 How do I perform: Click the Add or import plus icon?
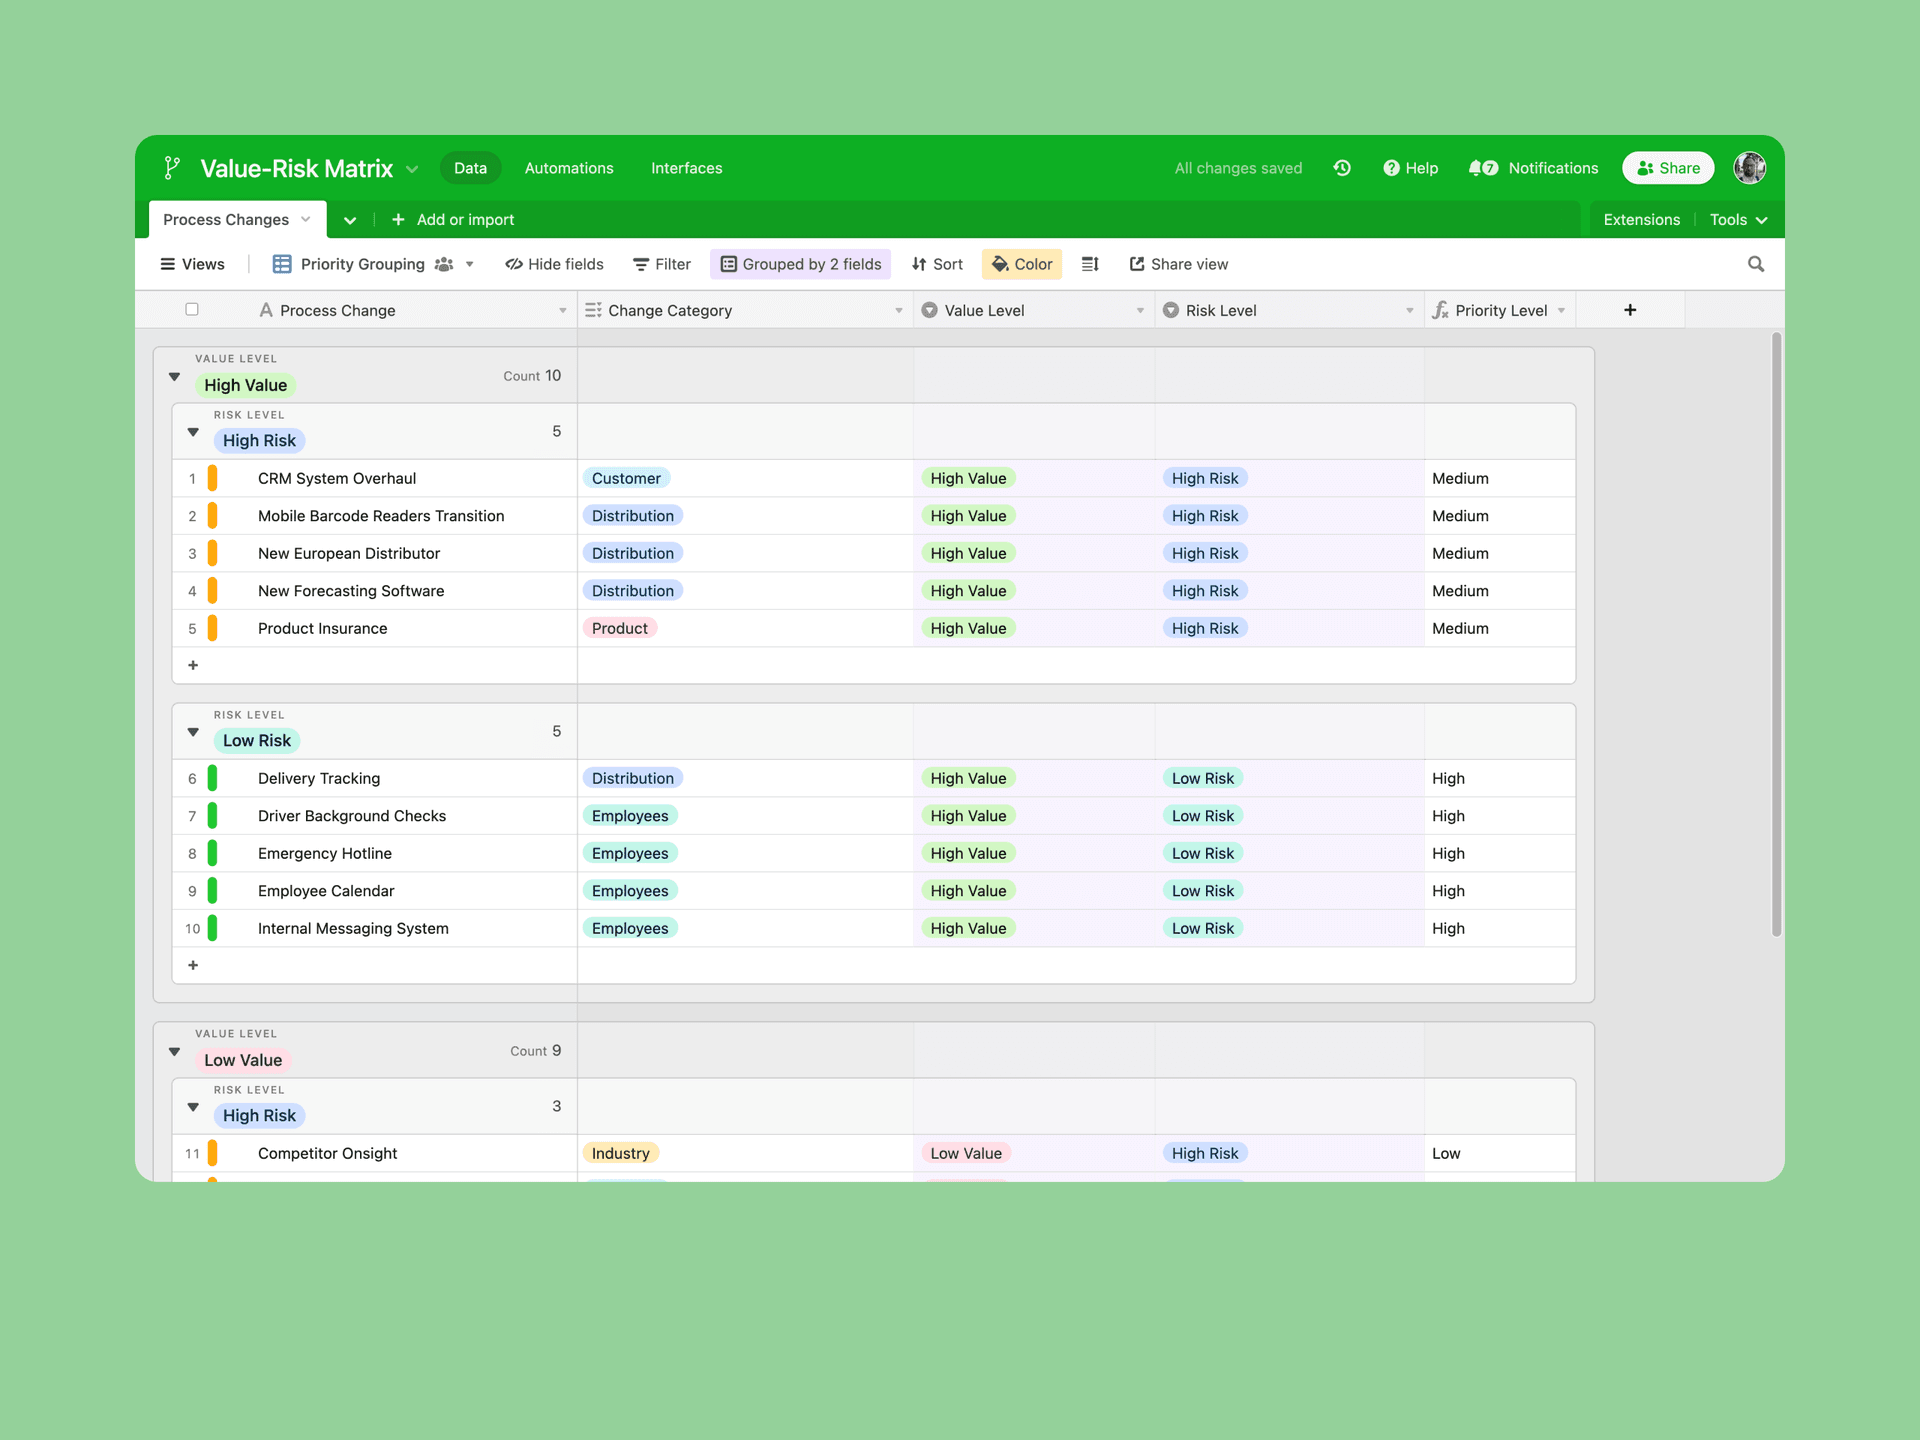click(398, 220)
